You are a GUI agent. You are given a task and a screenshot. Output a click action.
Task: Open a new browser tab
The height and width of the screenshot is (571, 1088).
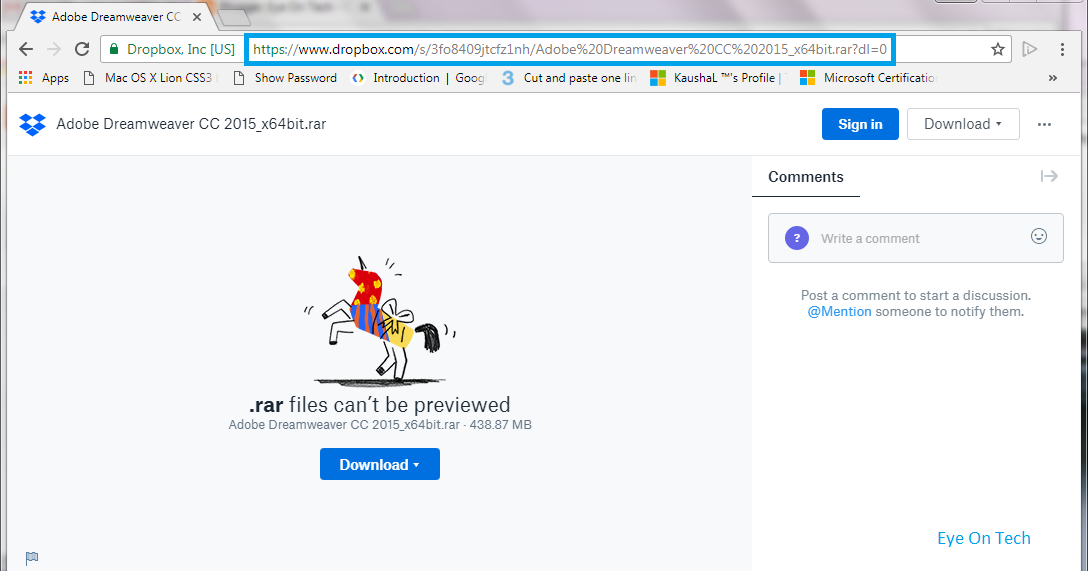[x=234, y=17]
